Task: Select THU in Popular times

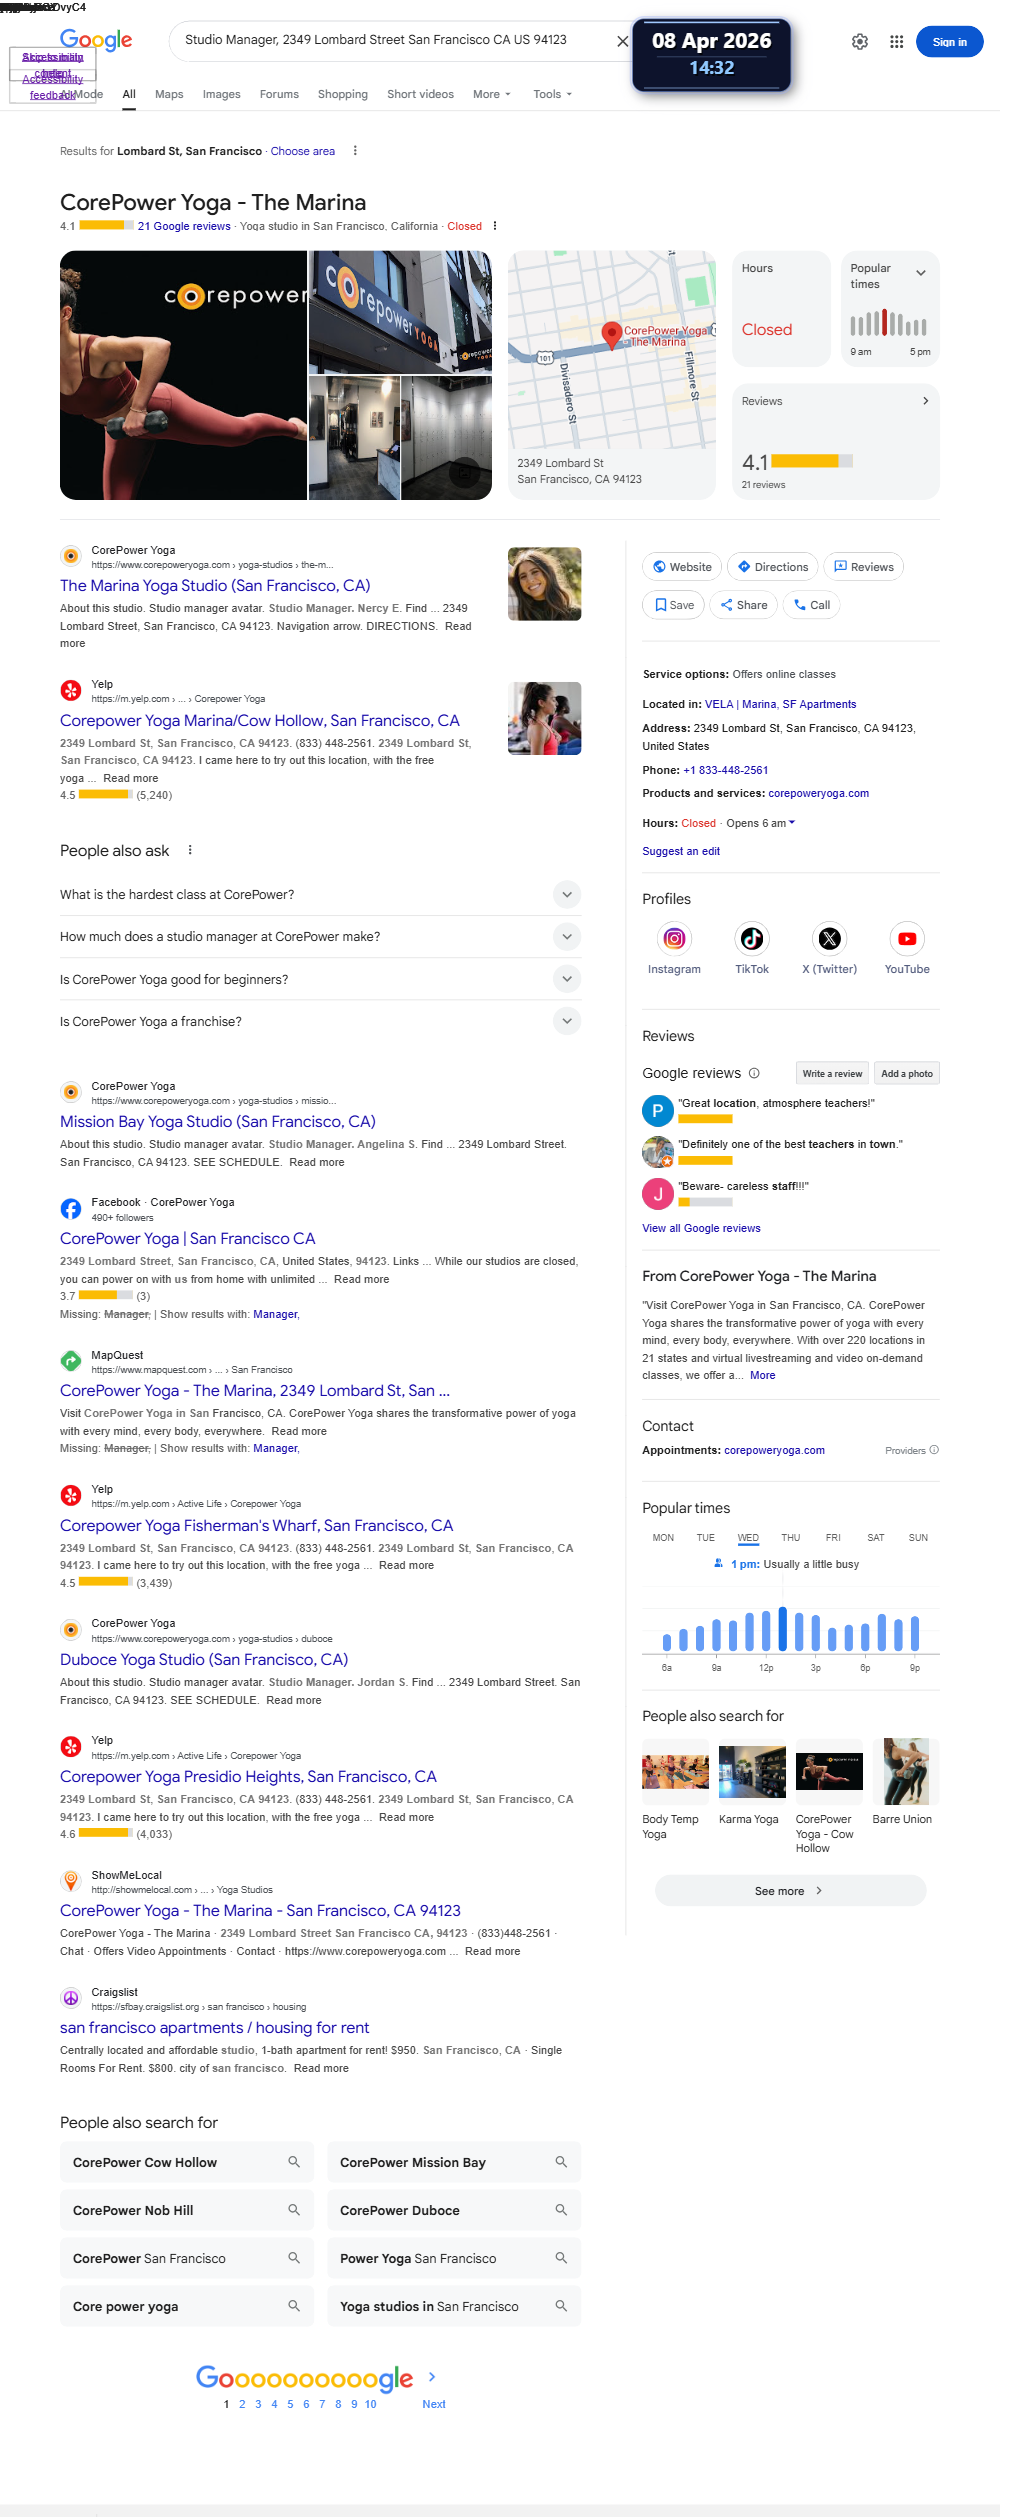Action: point(790,1538)
